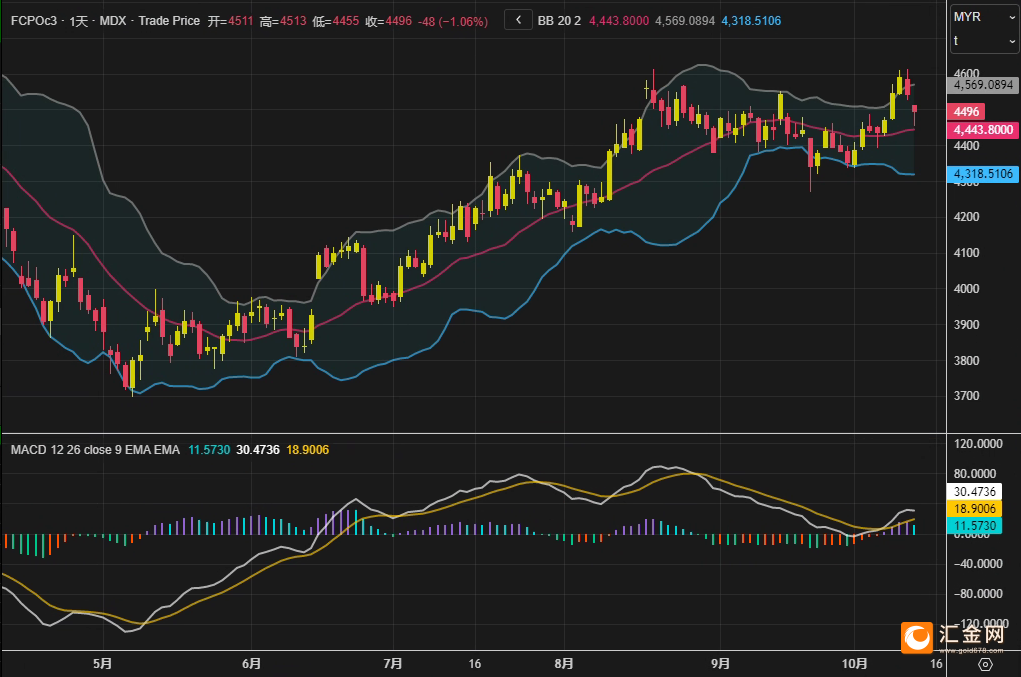This screenshot has height=677, width=1021.
Task: Click the pink 4,443.8000 middle band tag
Action: click(x=983, y=130)
